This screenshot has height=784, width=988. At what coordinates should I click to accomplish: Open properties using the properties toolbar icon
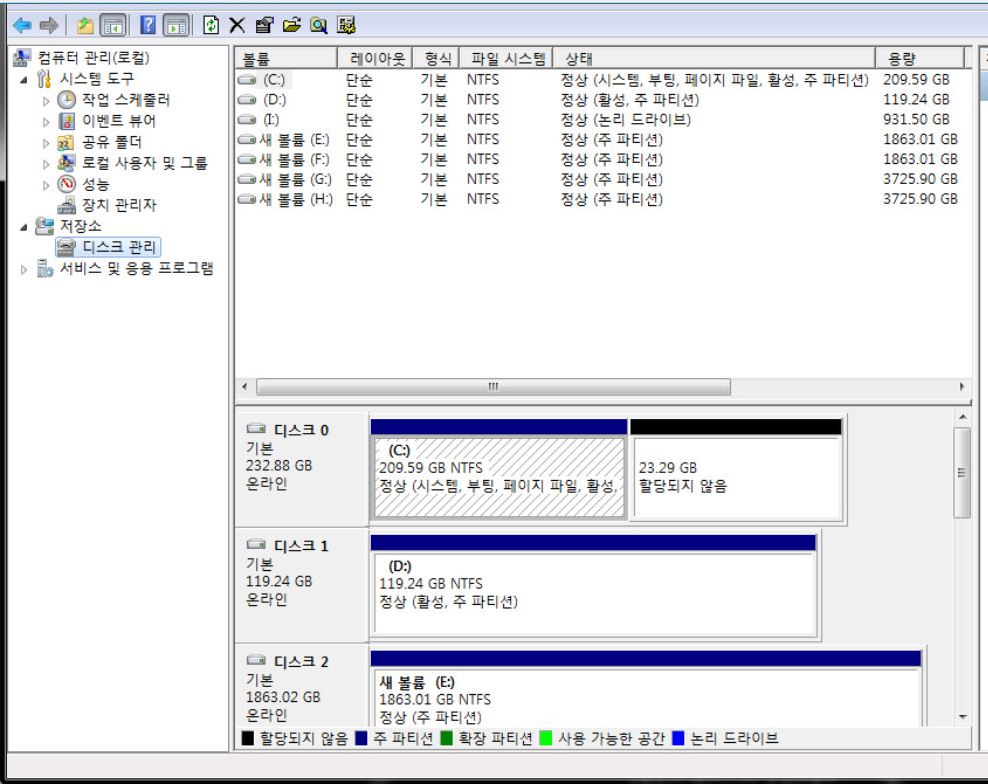point(265,24)
